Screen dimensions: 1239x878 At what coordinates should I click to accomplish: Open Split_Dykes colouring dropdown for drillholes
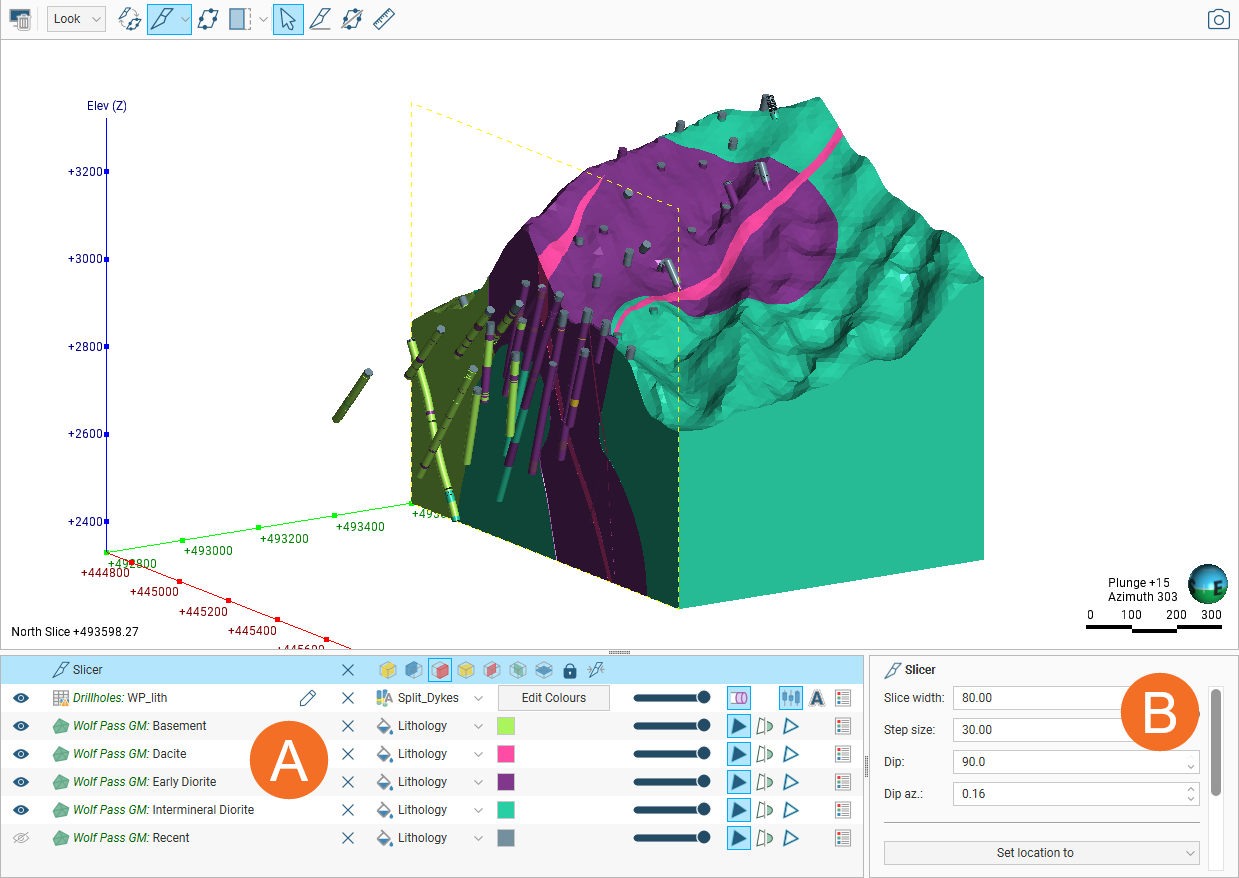pyautogui.click(x=478, y=698)
